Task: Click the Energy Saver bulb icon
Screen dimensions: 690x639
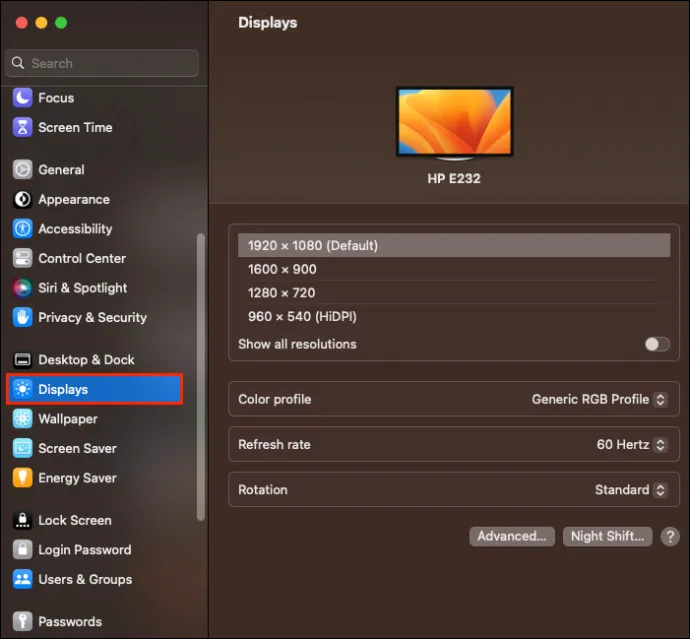Action: [22, 478]
